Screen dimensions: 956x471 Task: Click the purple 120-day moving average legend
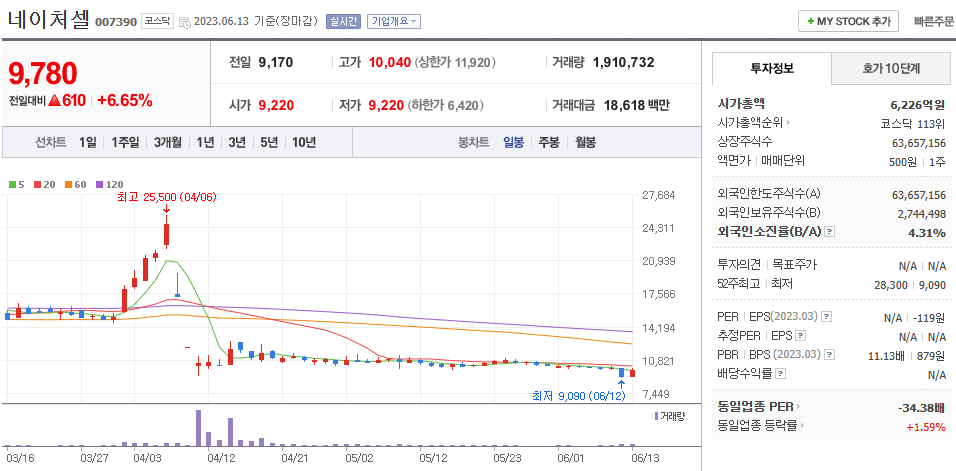pos(111,184)
